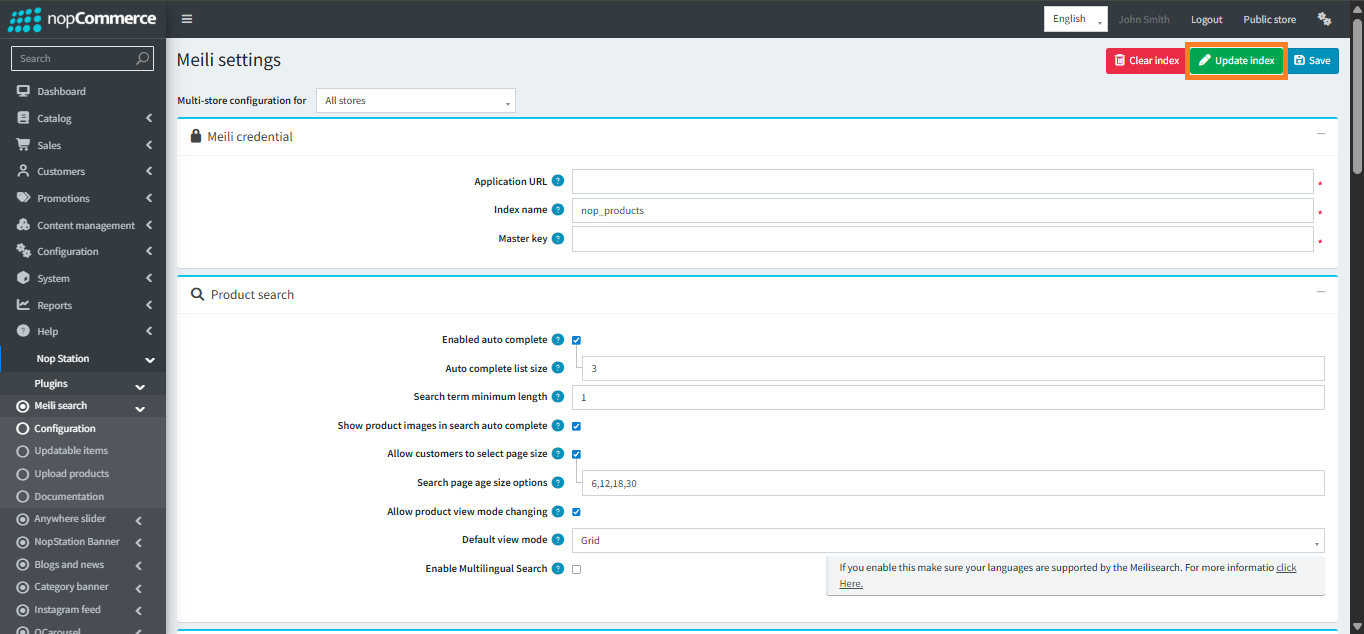1364x634 pixels.
Task: Enable Multilingual Search checkbox
Action: tap(577, 569)
